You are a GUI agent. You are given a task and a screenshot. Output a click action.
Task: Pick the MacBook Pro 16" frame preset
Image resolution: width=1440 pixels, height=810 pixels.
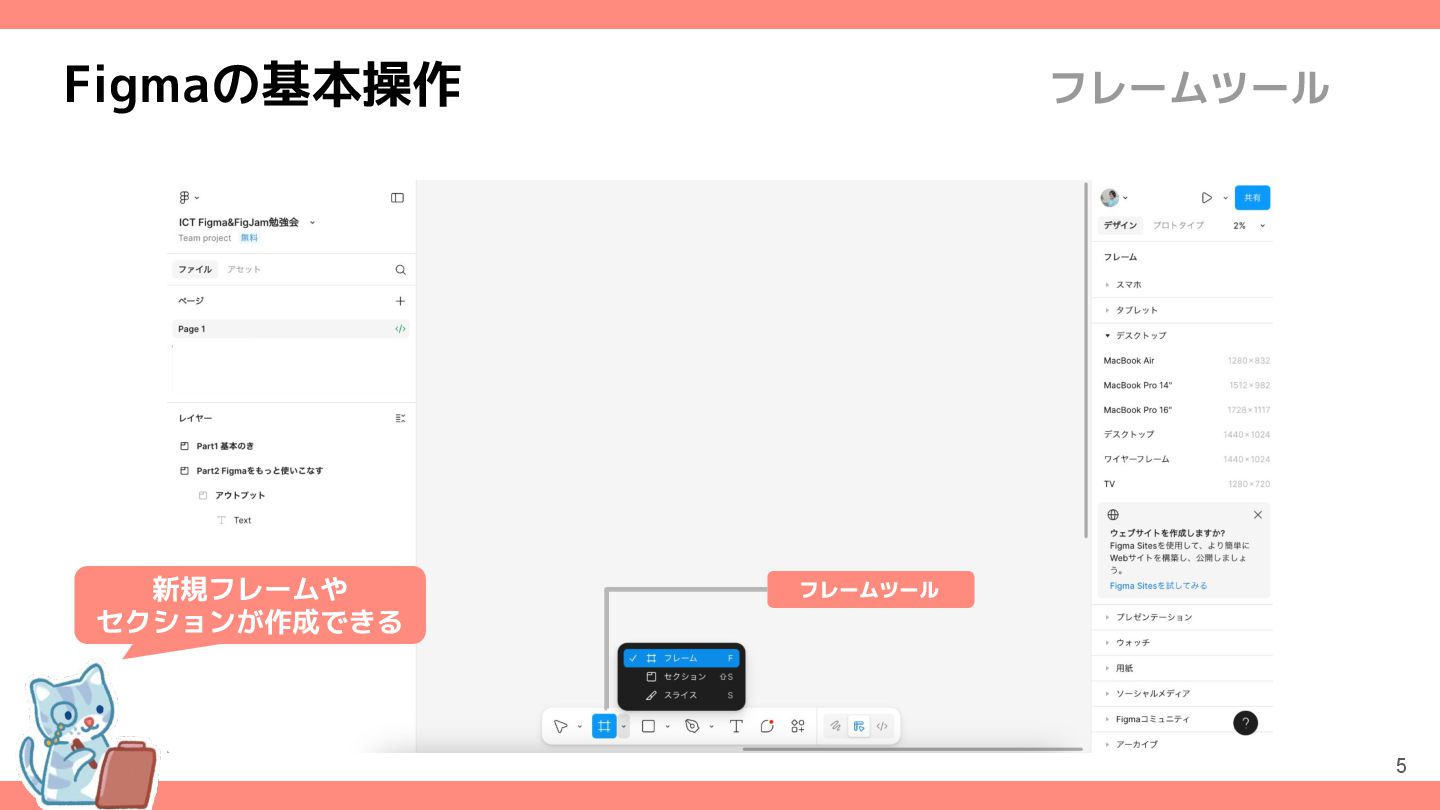tap(1185, 410)
